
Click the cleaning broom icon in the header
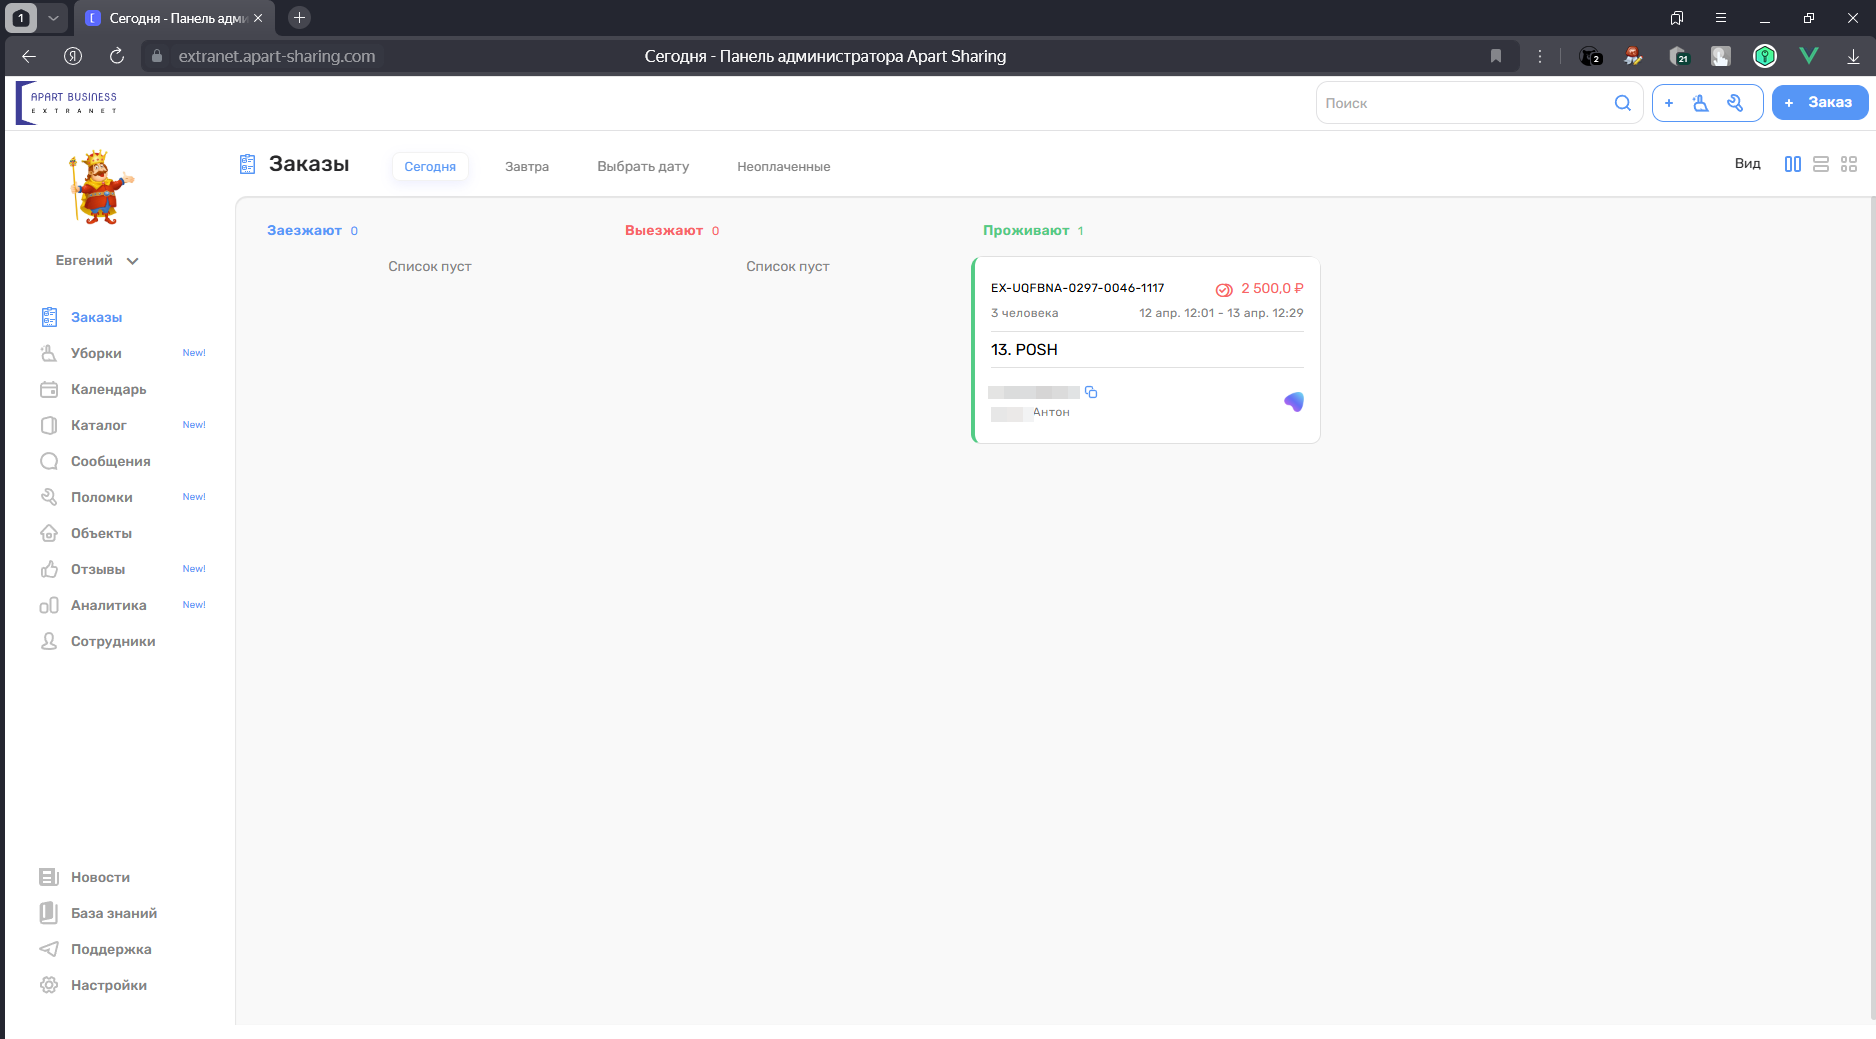click(1700, 103)
